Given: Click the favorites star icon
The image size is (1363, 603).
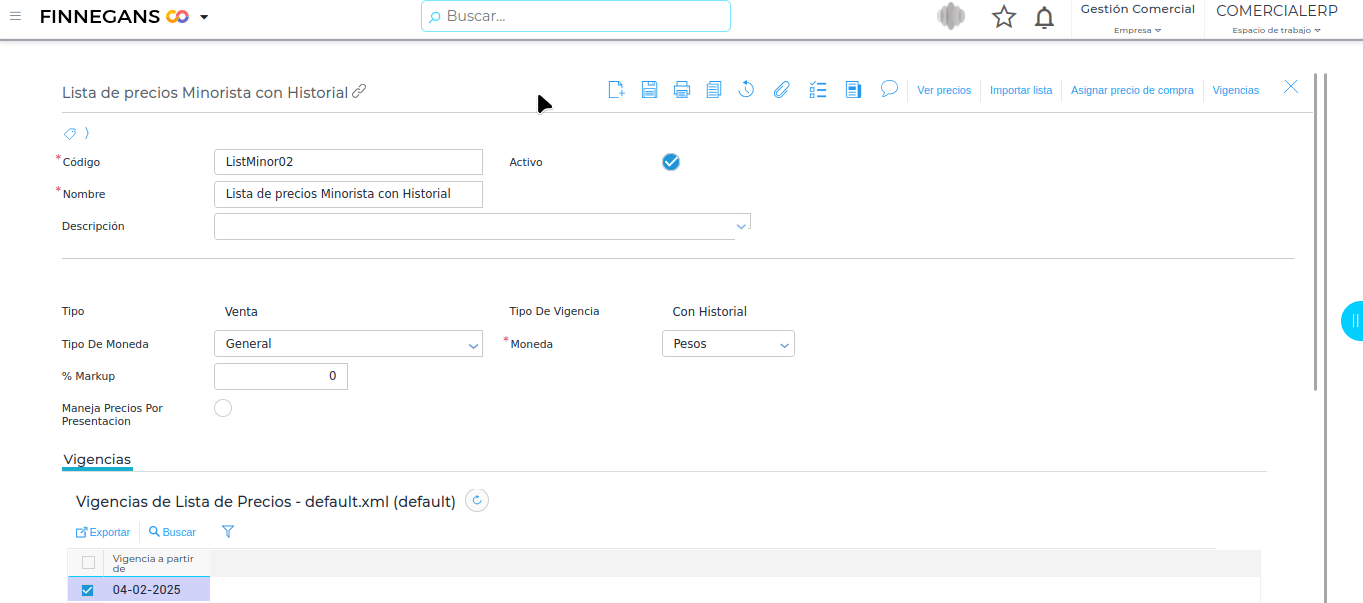Looking at the screenshot, I should [1003, 17].
